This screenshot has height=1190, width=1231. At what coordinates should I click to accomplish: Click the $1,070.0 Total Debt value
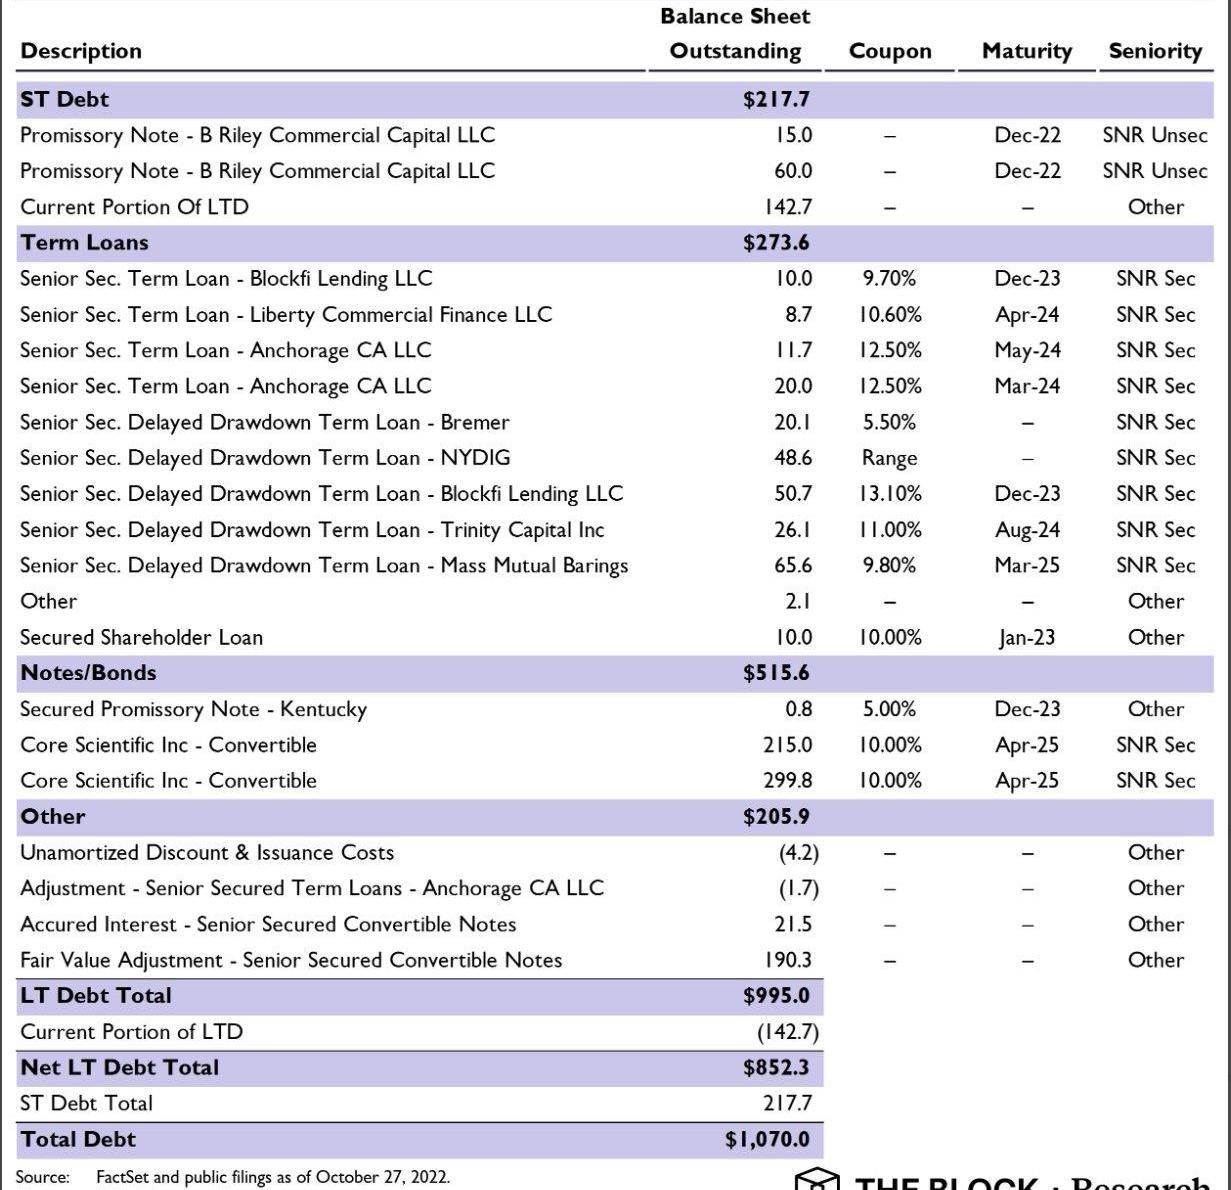pos(767,1139)
